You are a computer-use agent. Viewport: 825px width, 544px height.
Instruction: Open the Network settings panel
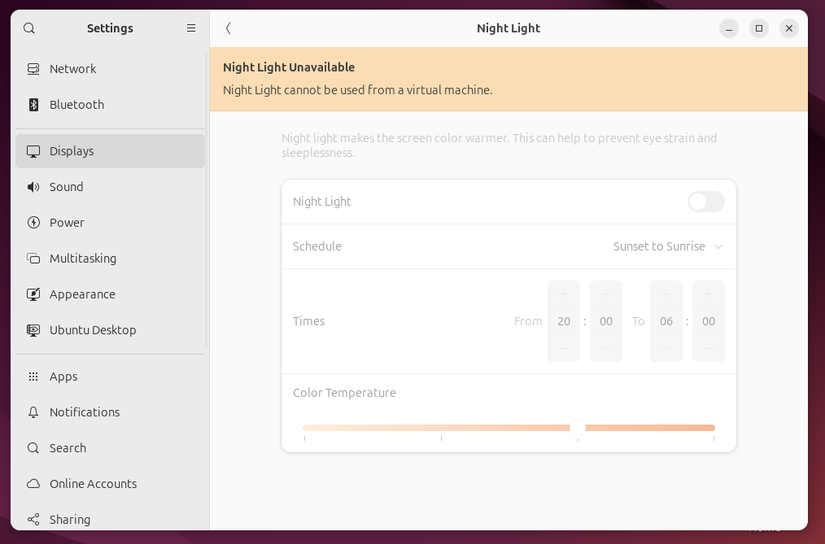coord(73,69)
